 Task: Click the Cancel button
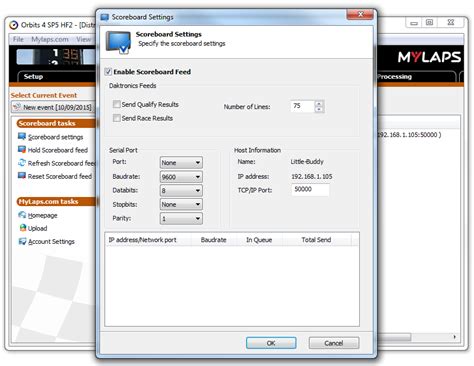point(334,343)
